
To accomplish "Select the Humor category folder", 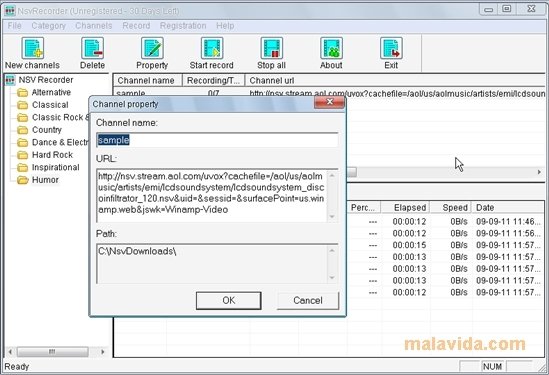I will pos(45,180).
